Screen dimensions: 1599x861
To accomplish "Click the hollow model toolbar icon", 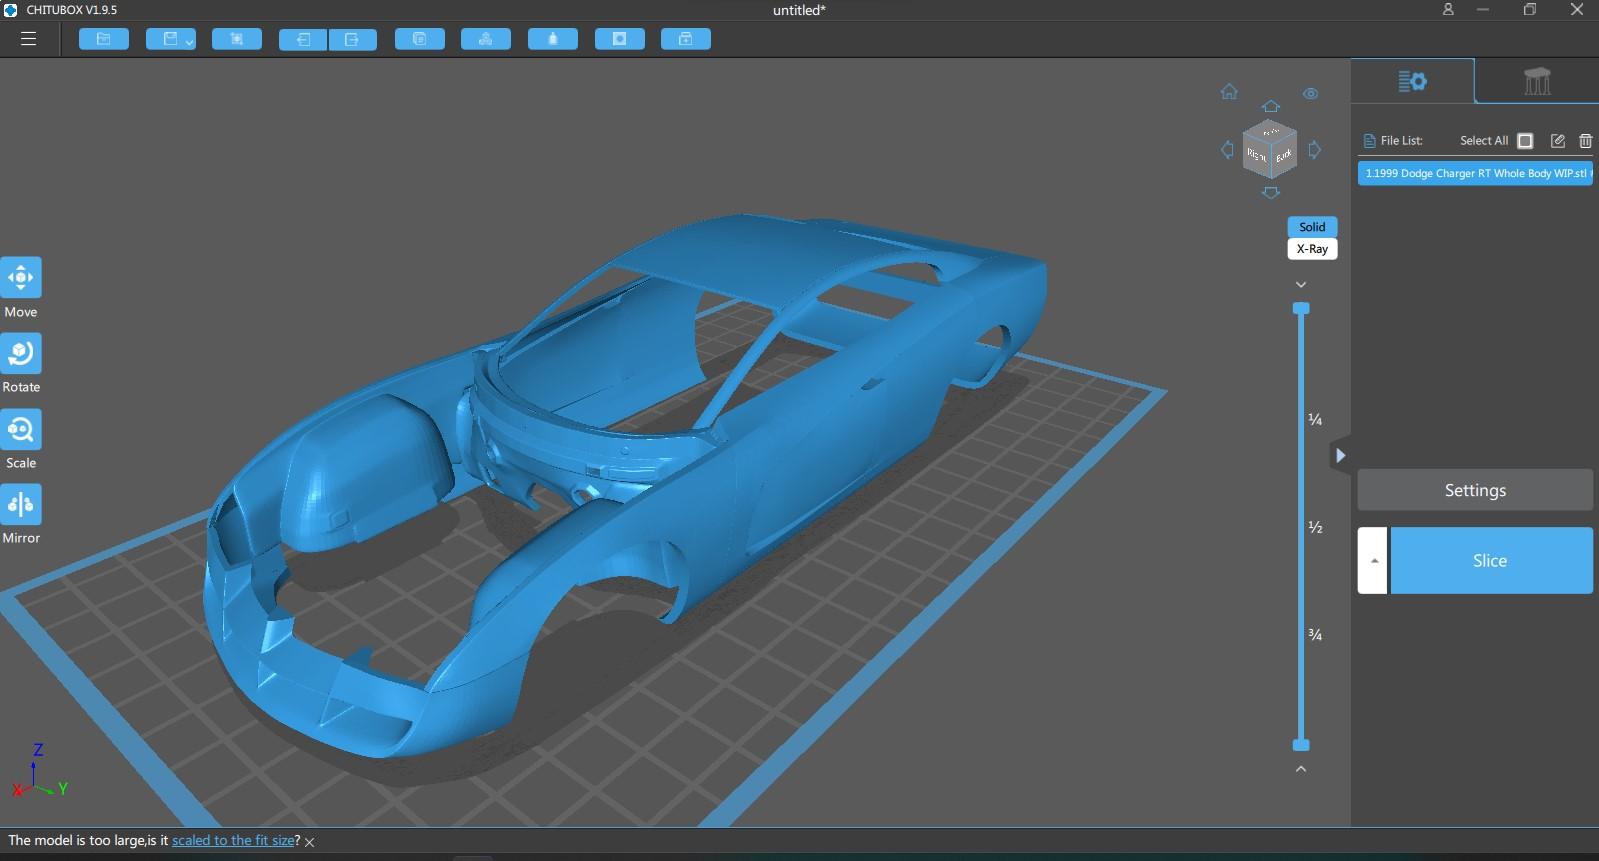I will 553,39.
